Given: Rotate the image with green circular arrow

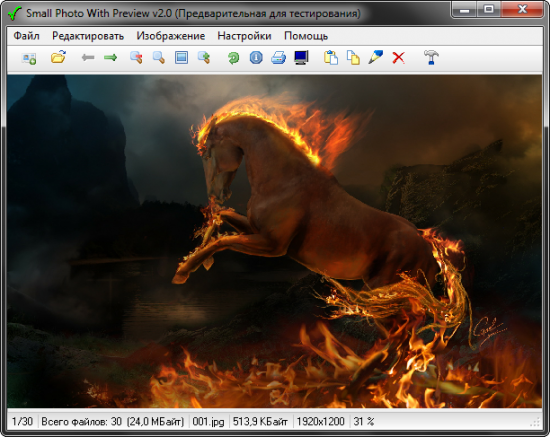Looking at the screenshot, I should (x=233, y=58).
